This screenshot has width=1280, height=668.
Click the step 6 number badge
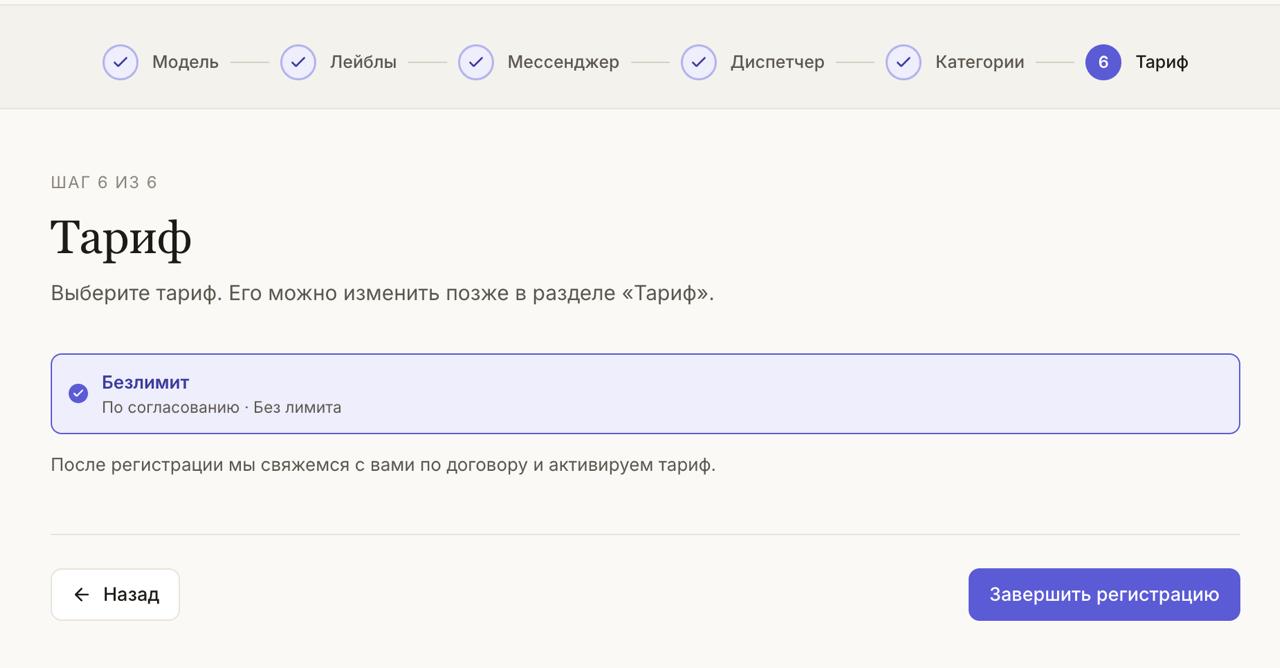[x=1103, y=62]
